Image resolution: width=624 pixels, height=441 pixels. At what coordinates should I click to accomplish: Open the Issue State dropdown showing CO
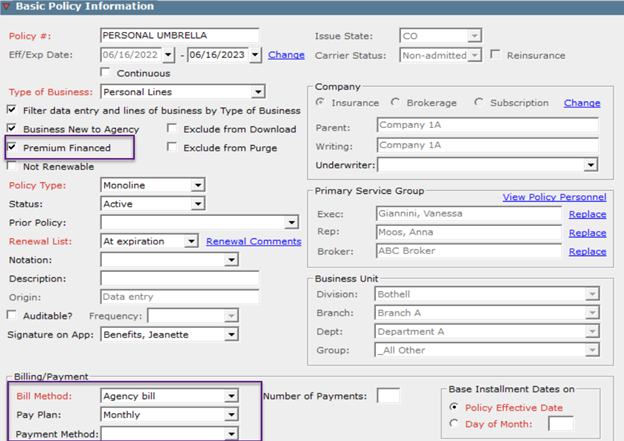click(x=474, y=36)
